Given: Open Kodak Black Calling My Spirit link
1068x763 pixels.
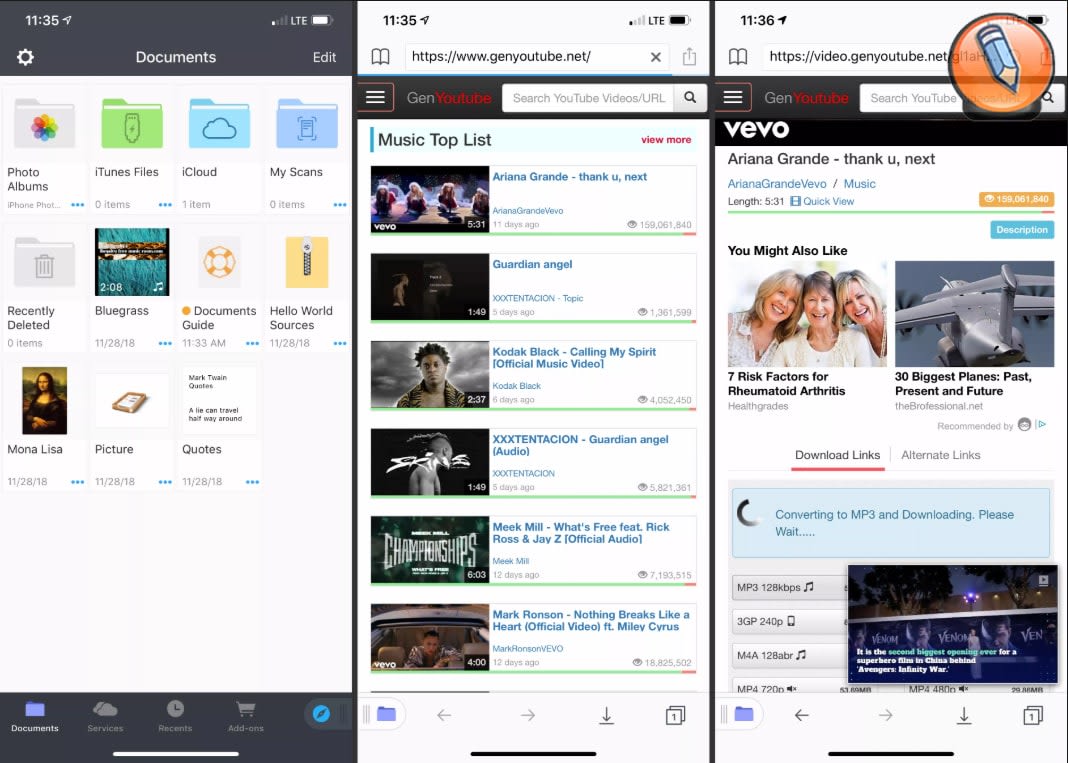Looking at the screenshot, I should [x=574, y=358].
